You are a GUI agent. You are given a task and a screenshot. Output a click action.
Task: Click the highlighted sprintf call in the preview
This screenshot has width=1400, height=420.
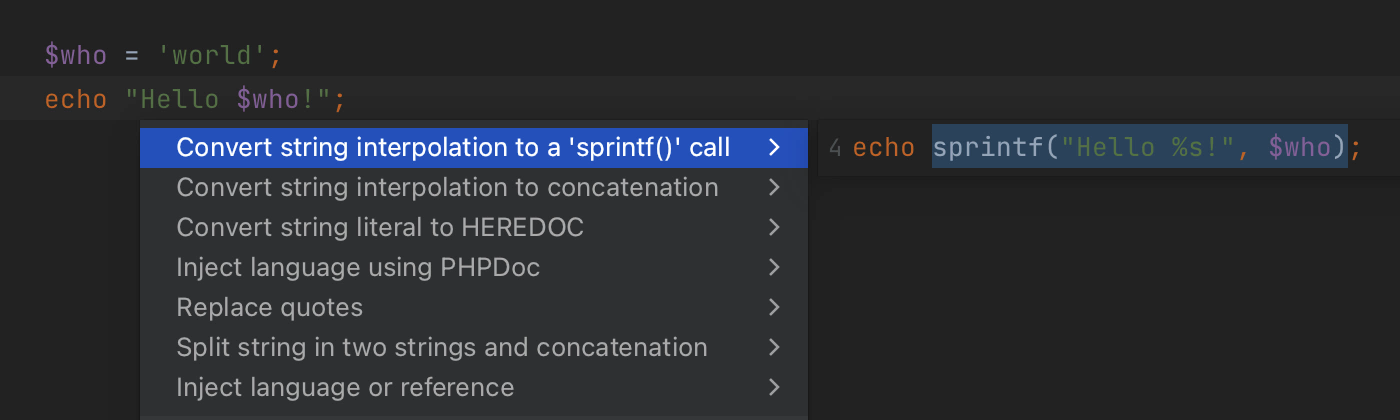pyautogui.click(x=1139, y=148)
